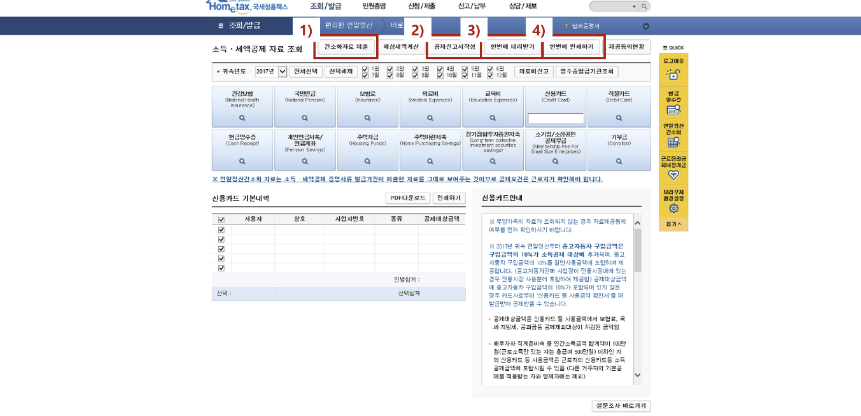The image size is (861, 416).
Task: Open the 신고/납부 top menu
Action: (x=473, y=6)
